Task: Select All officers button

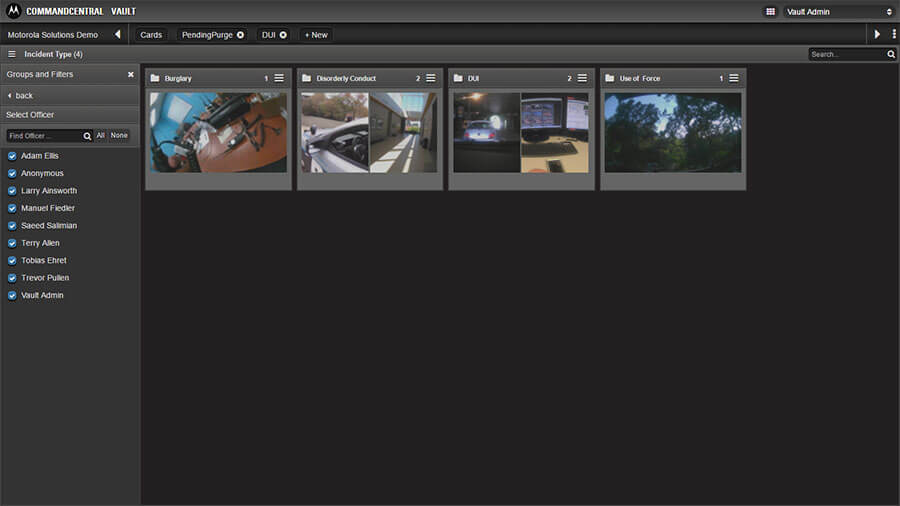Action: (x=100, y=135)
